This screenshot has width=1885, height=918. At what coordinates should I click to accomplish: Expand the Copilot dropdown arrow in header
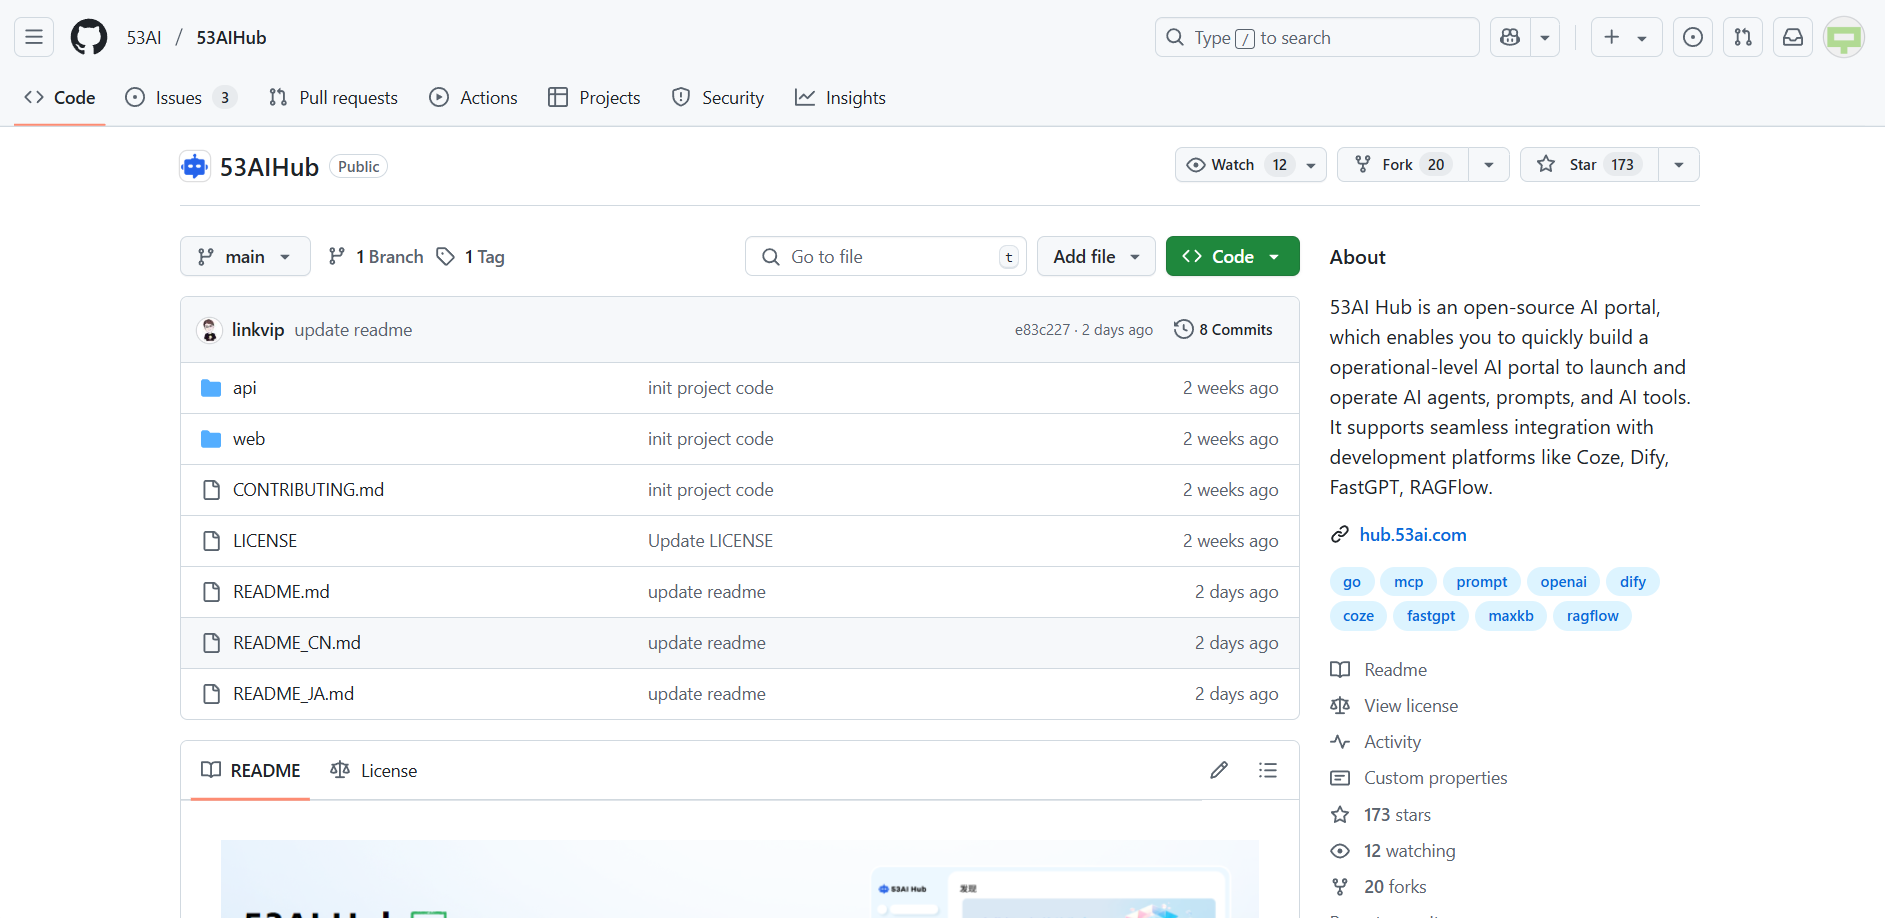tap(1545, 37)
